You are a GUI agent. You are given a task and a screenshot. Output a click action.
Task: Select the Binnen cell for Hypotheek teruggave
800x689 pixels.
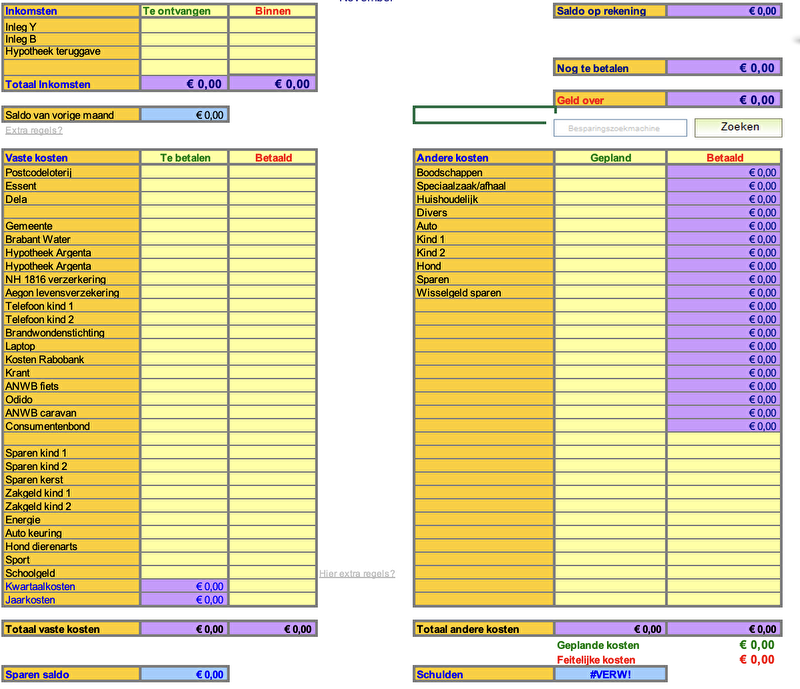pyautogui.click(x=272, y=52)
